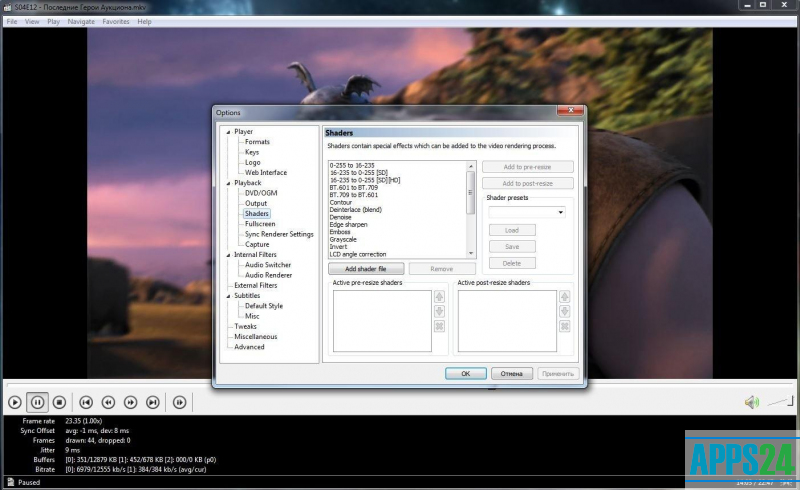
Task: Select the Edge sharpen shader
Action: (348, 225)
